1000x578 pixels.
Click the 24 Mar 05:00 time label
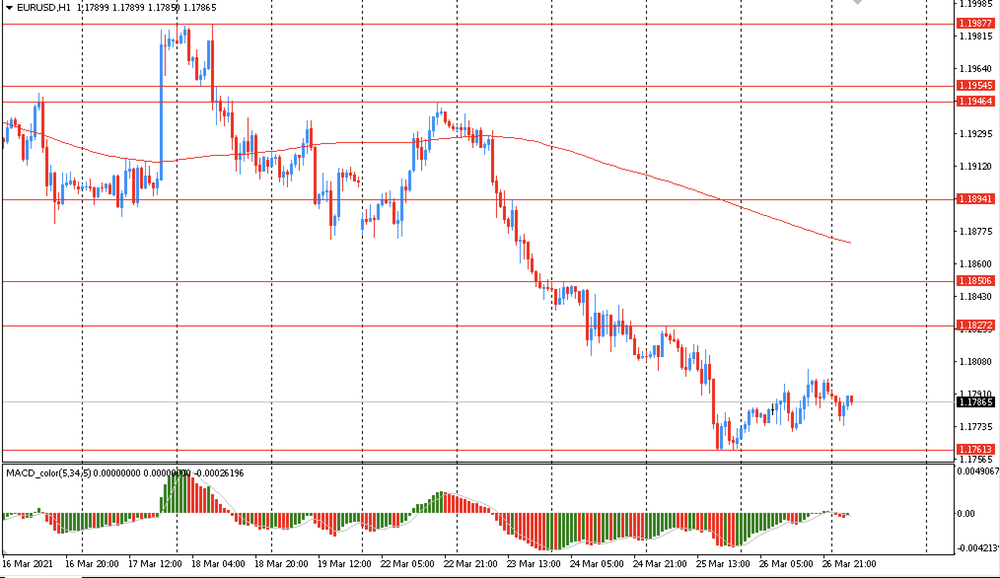point(597,564)
